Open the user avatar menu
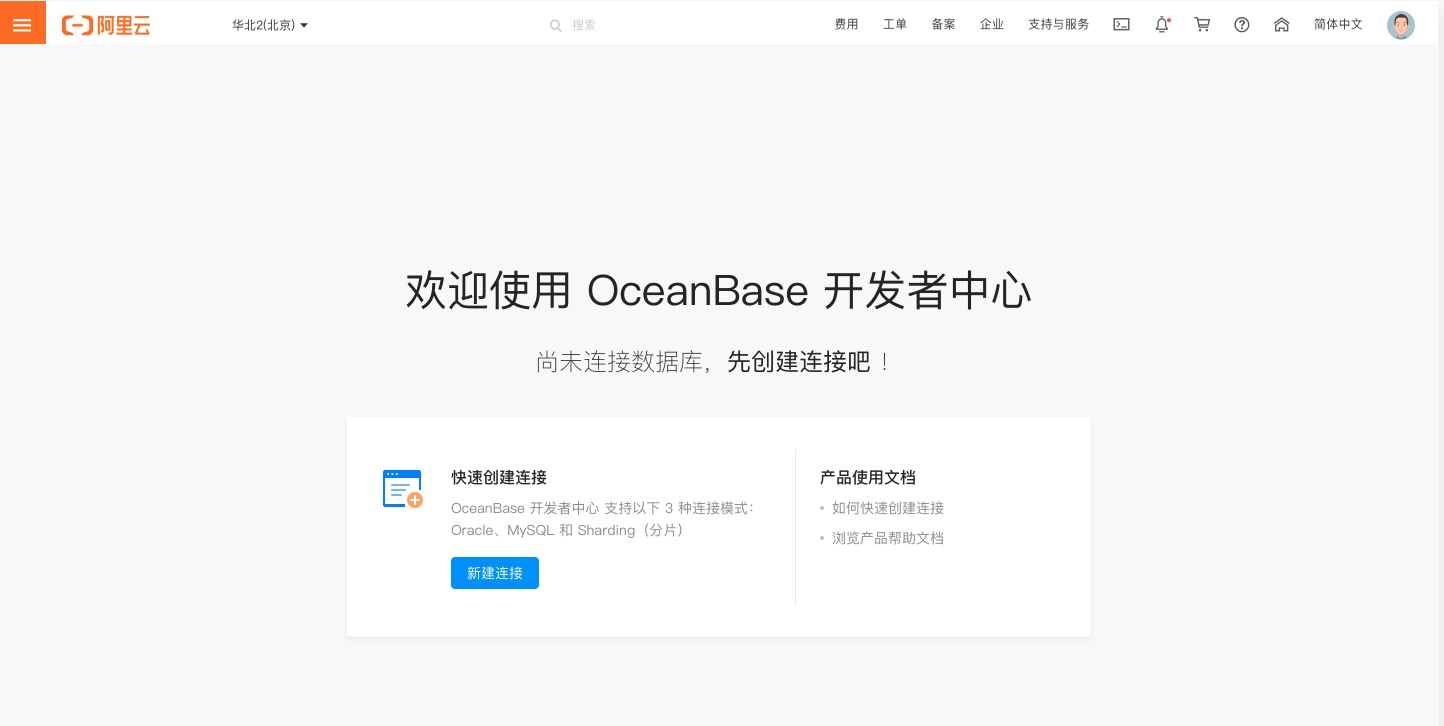The height and width of the screenshot is (726, 1444). coord(1401,25)
